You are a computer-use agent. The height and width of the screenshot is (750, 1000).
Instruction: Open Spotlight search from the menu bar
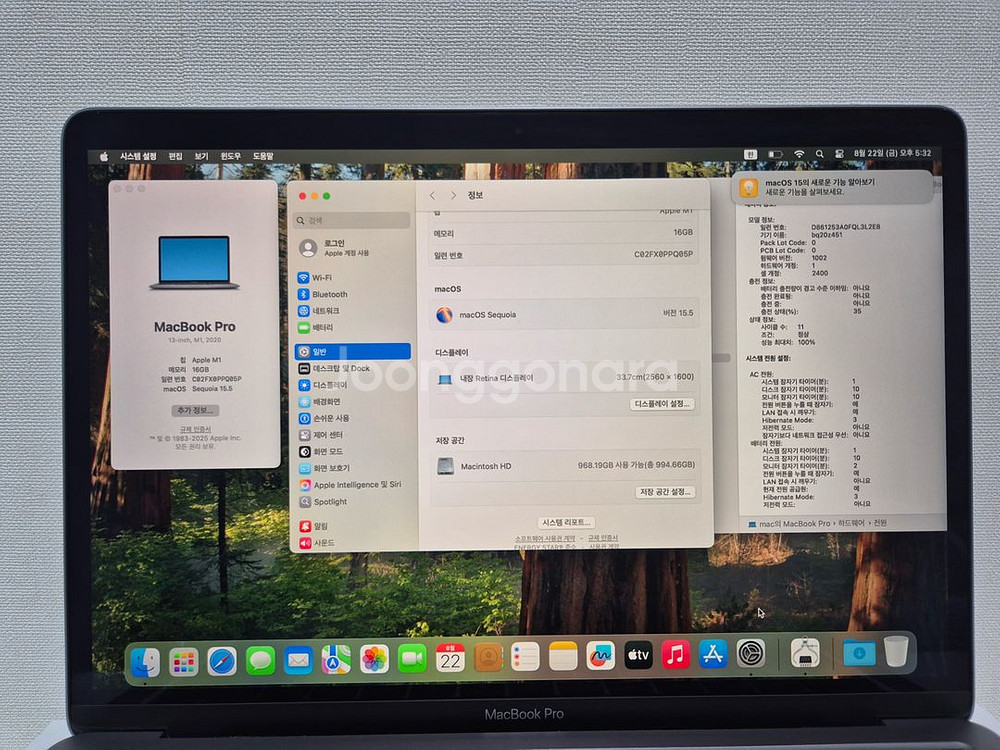click(820, 154)
